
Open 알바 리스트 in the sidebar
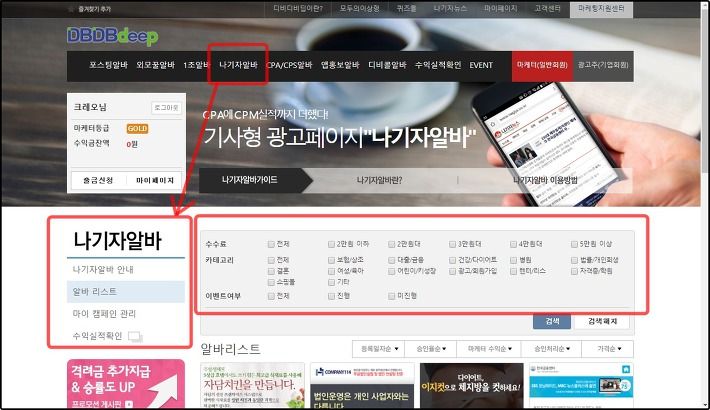[x=126, y=292]
